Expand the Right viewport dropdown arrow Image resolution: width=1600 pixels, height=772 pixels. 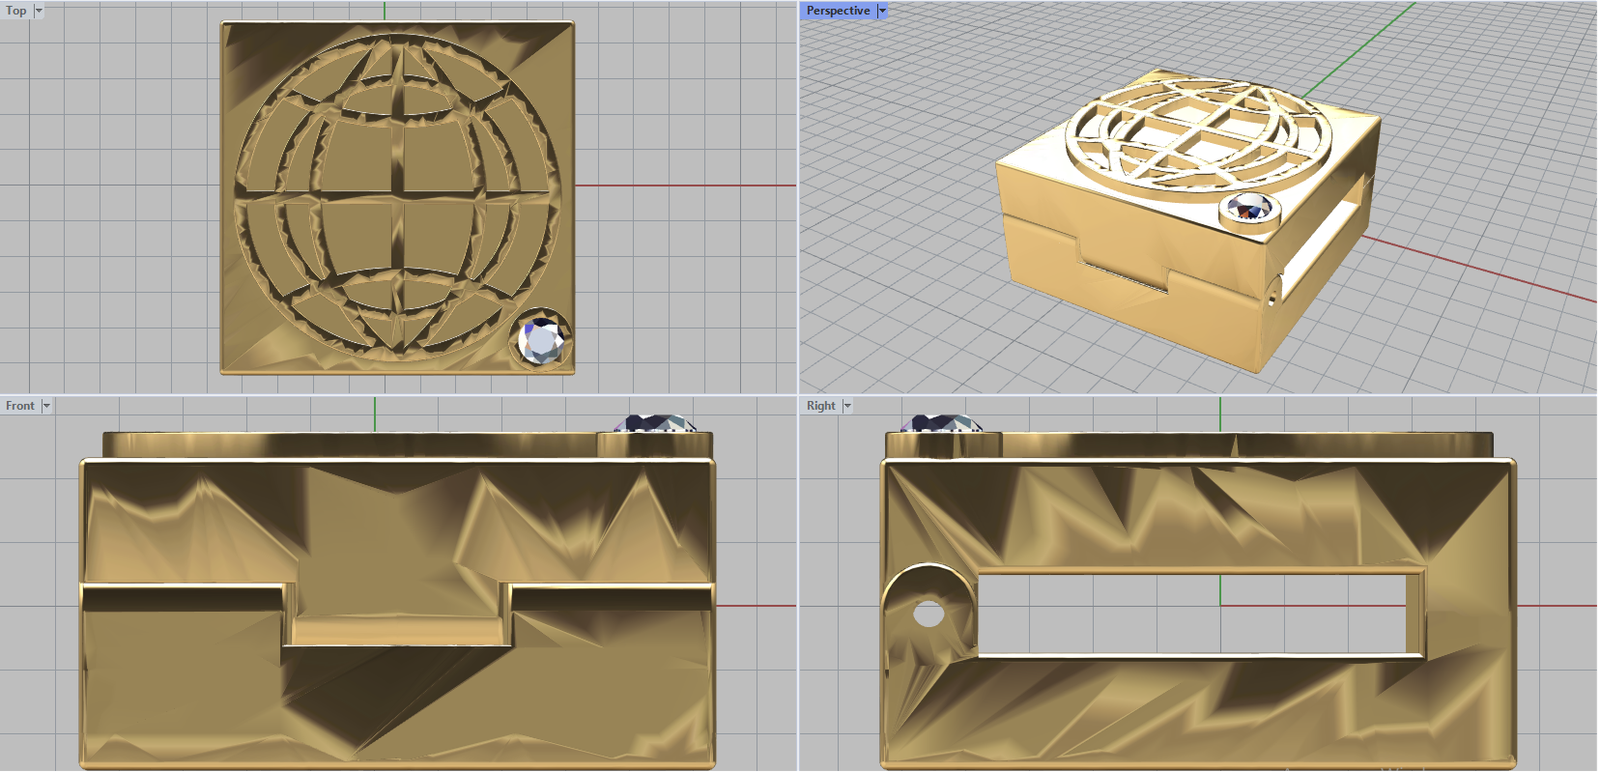[x=847, y=406]
